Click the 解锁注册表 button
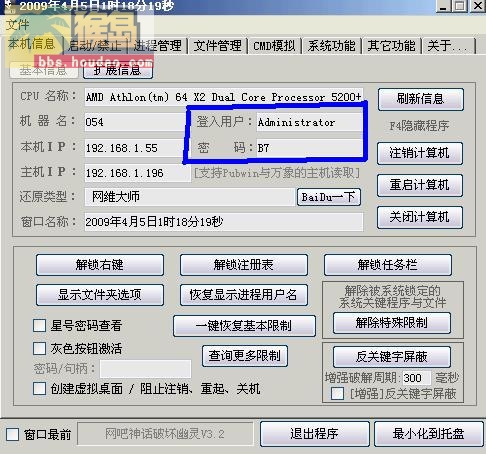 (x=244, y=265)
